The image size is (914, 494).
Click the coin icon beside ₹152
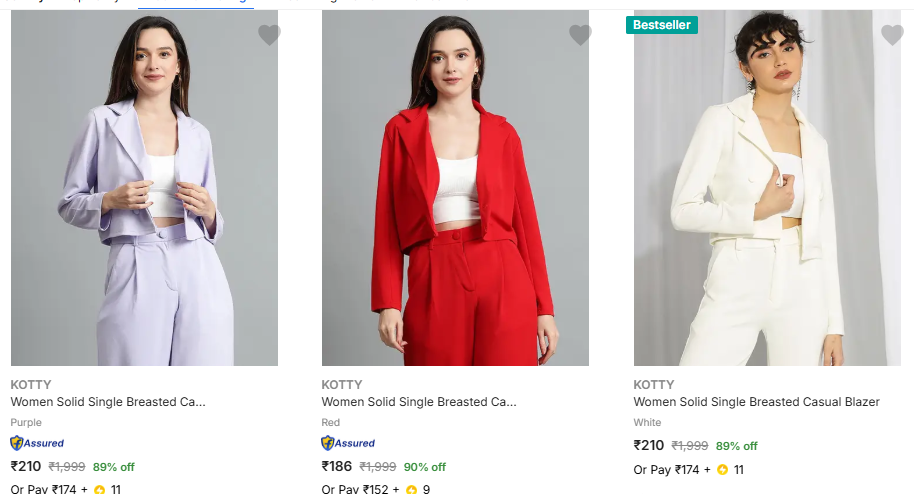tap(411, 490)
